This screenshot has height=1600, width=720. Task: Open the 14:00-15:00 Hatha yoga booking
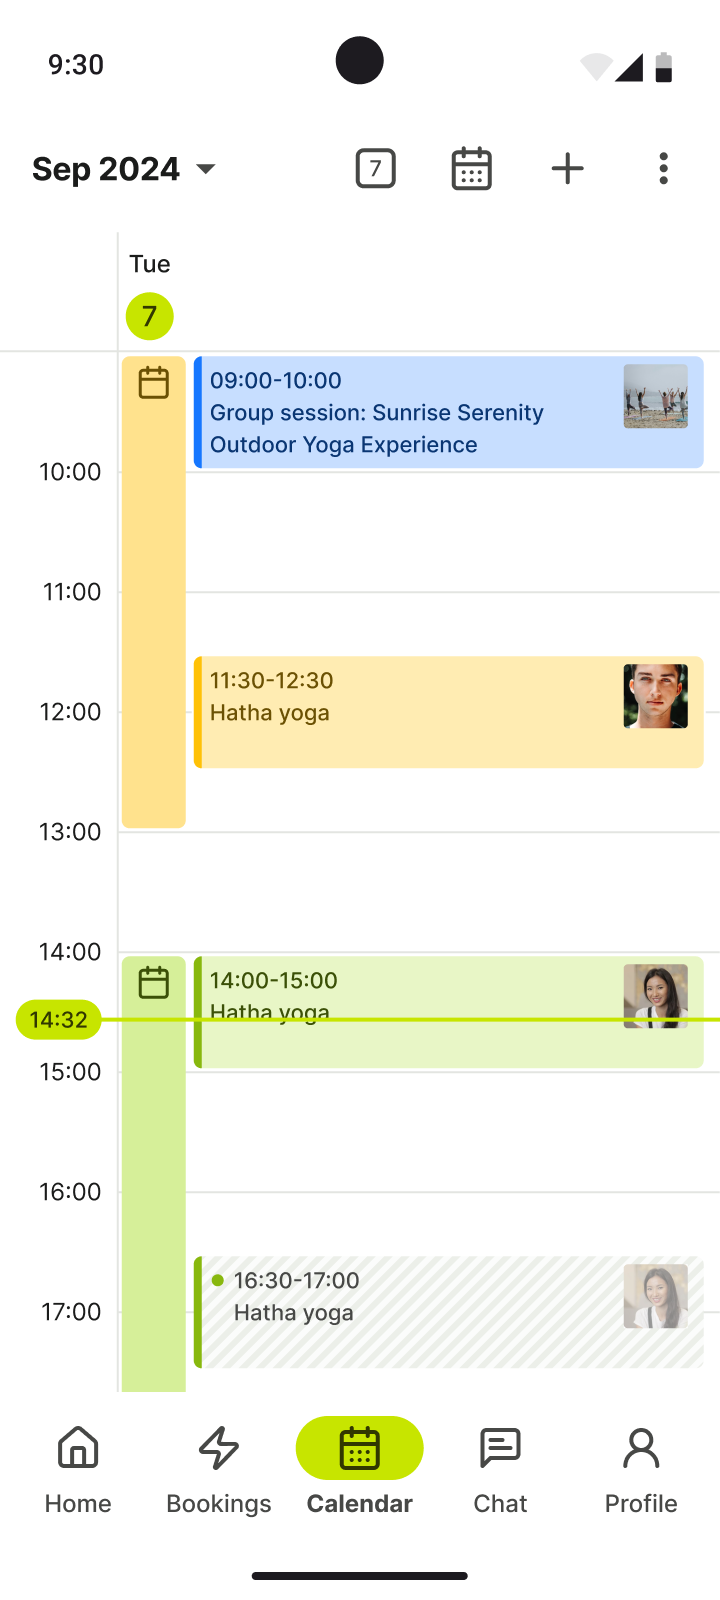449,1012
